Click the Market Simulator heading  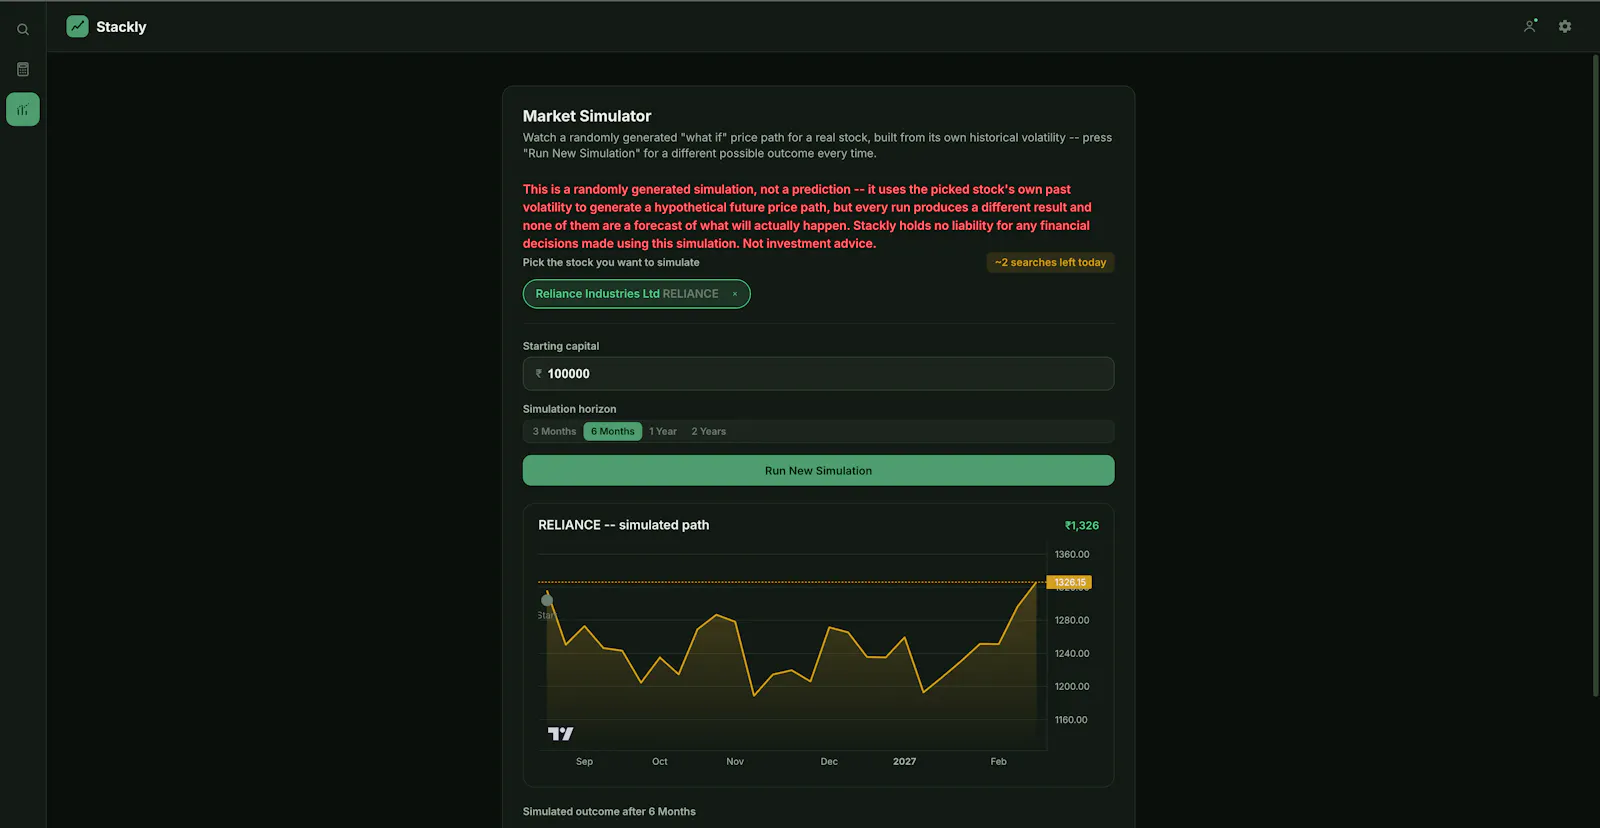(587, 117)
